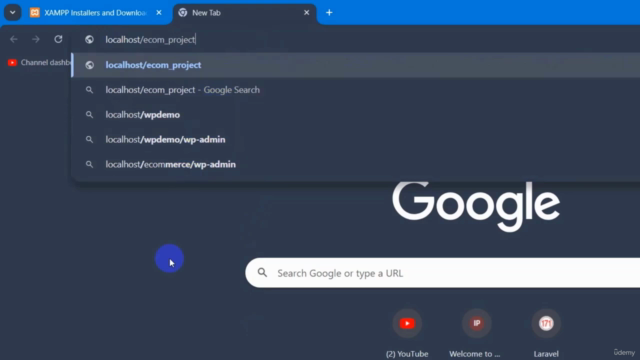
Task: Close the New Tab tab
Action: [307, 13]
